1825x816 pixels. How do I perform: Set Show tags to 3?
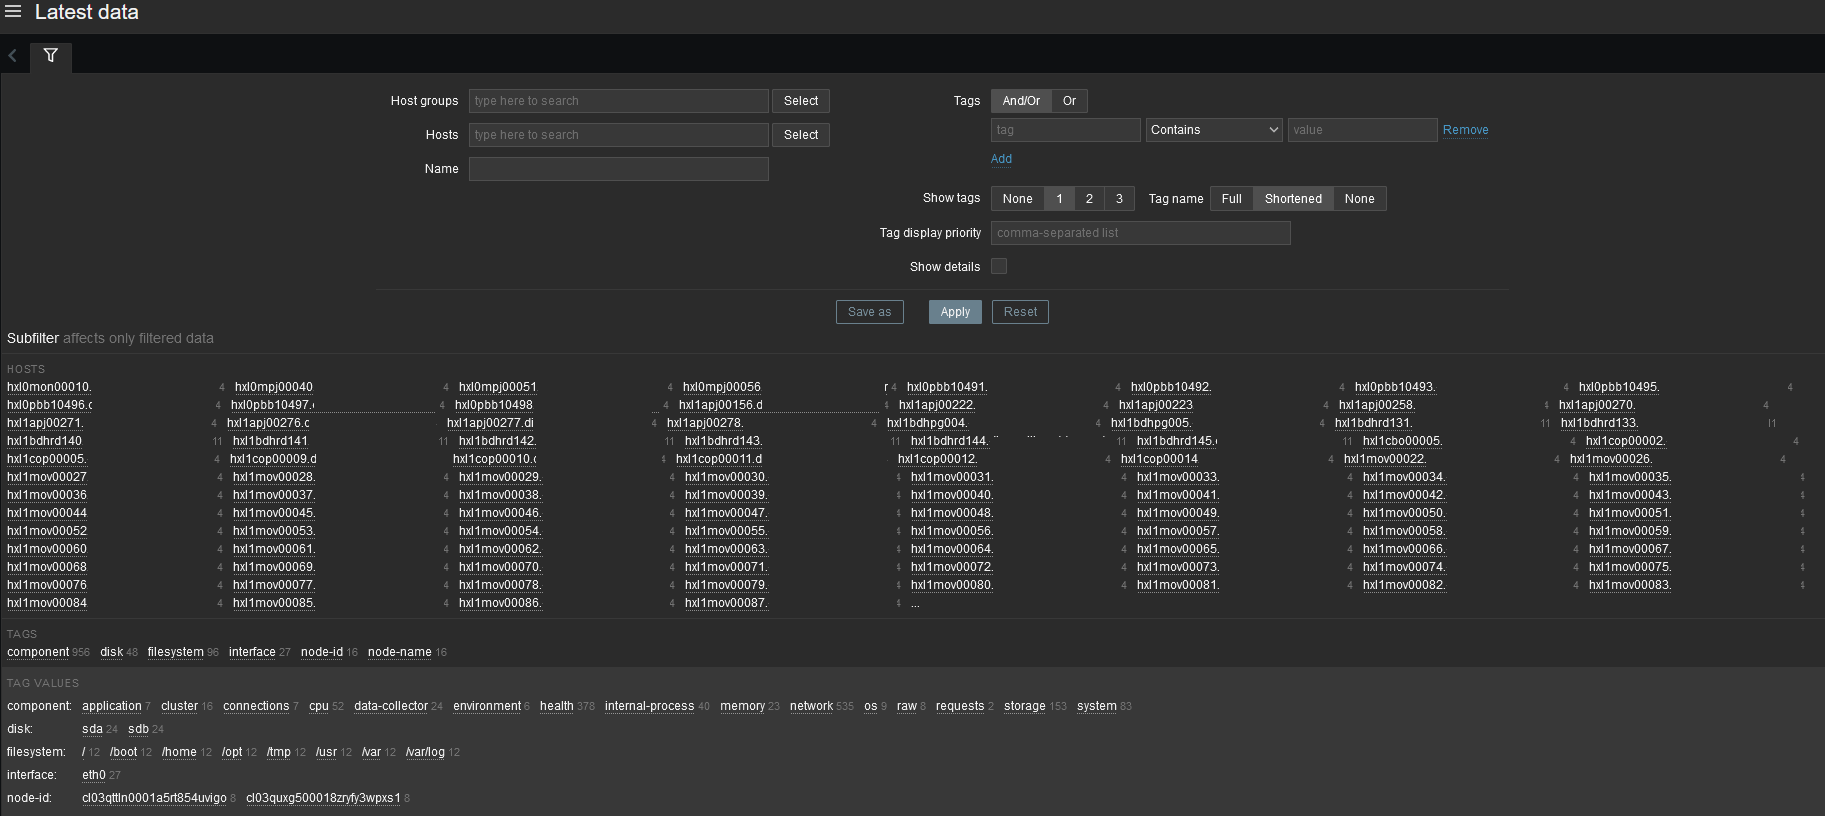(x=1119, y=199)
